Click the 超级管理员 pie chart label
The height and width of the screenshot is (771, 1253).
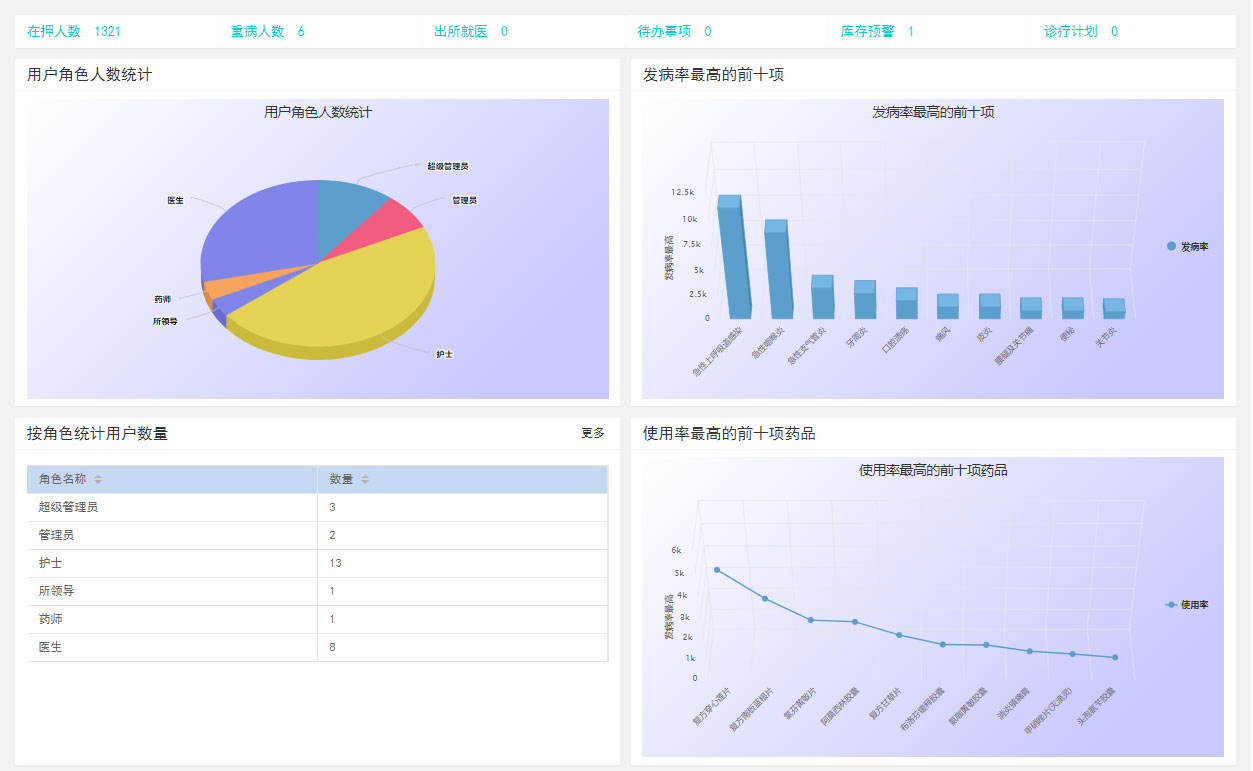(448, 166)
